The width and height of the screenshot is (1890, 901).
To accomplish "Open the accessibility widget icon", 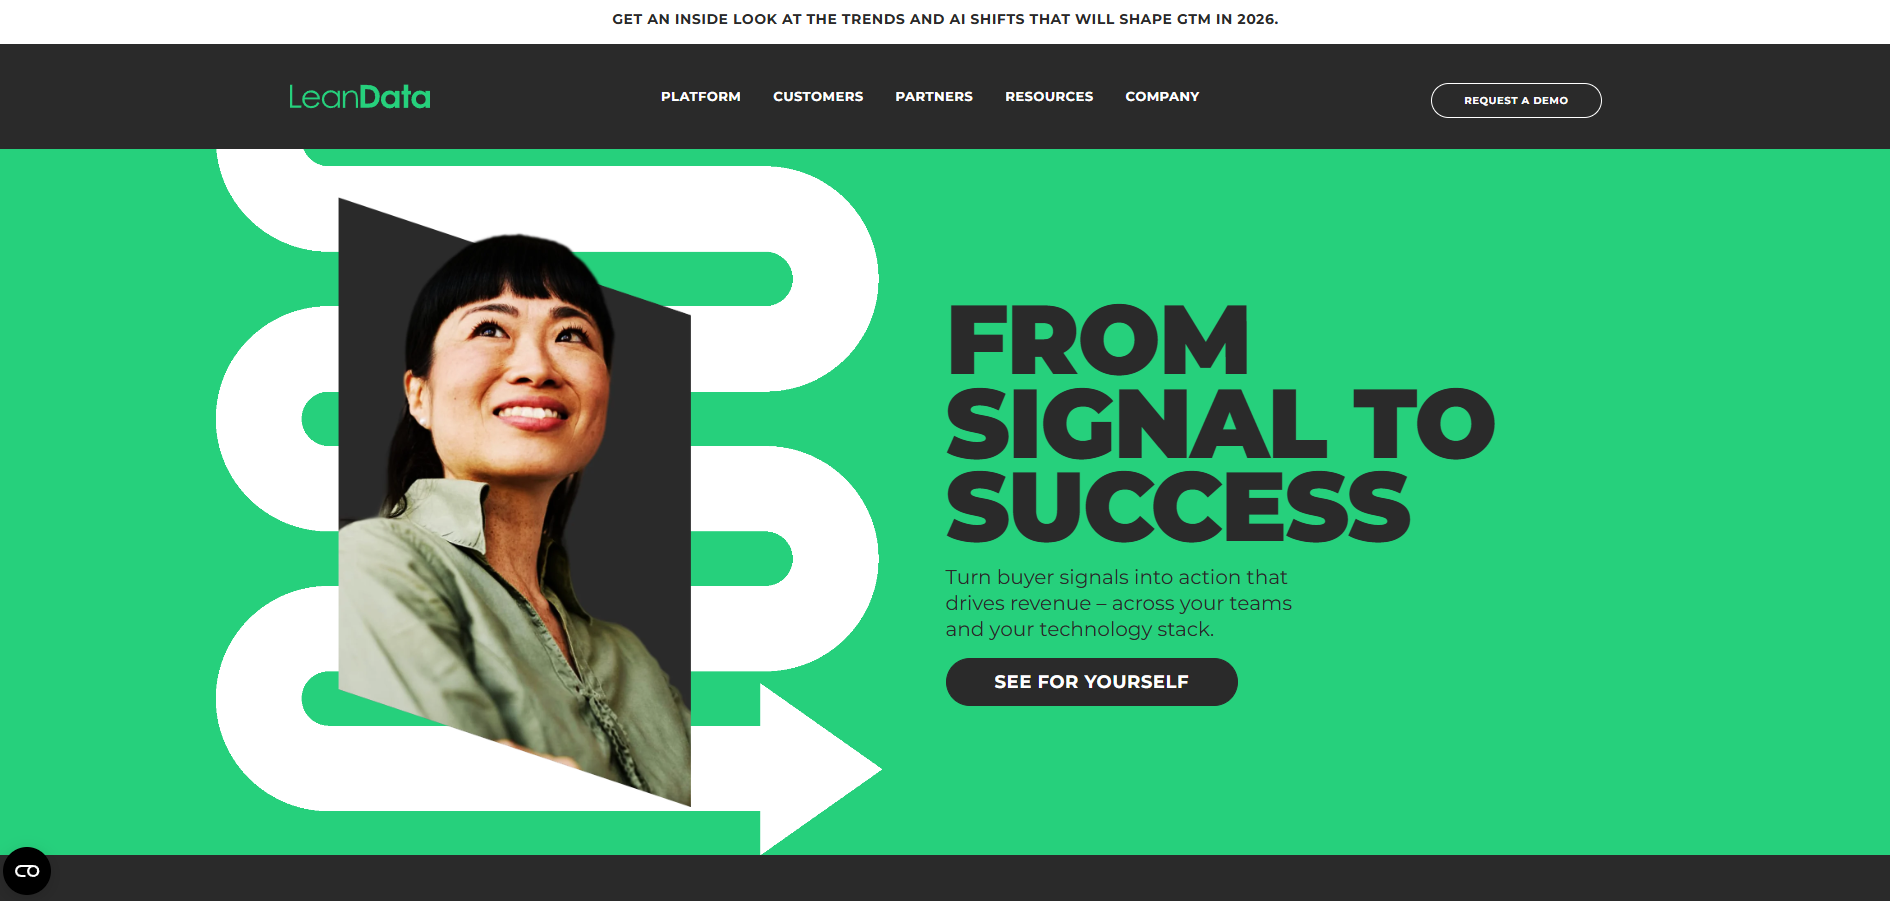I will point(27,871).
